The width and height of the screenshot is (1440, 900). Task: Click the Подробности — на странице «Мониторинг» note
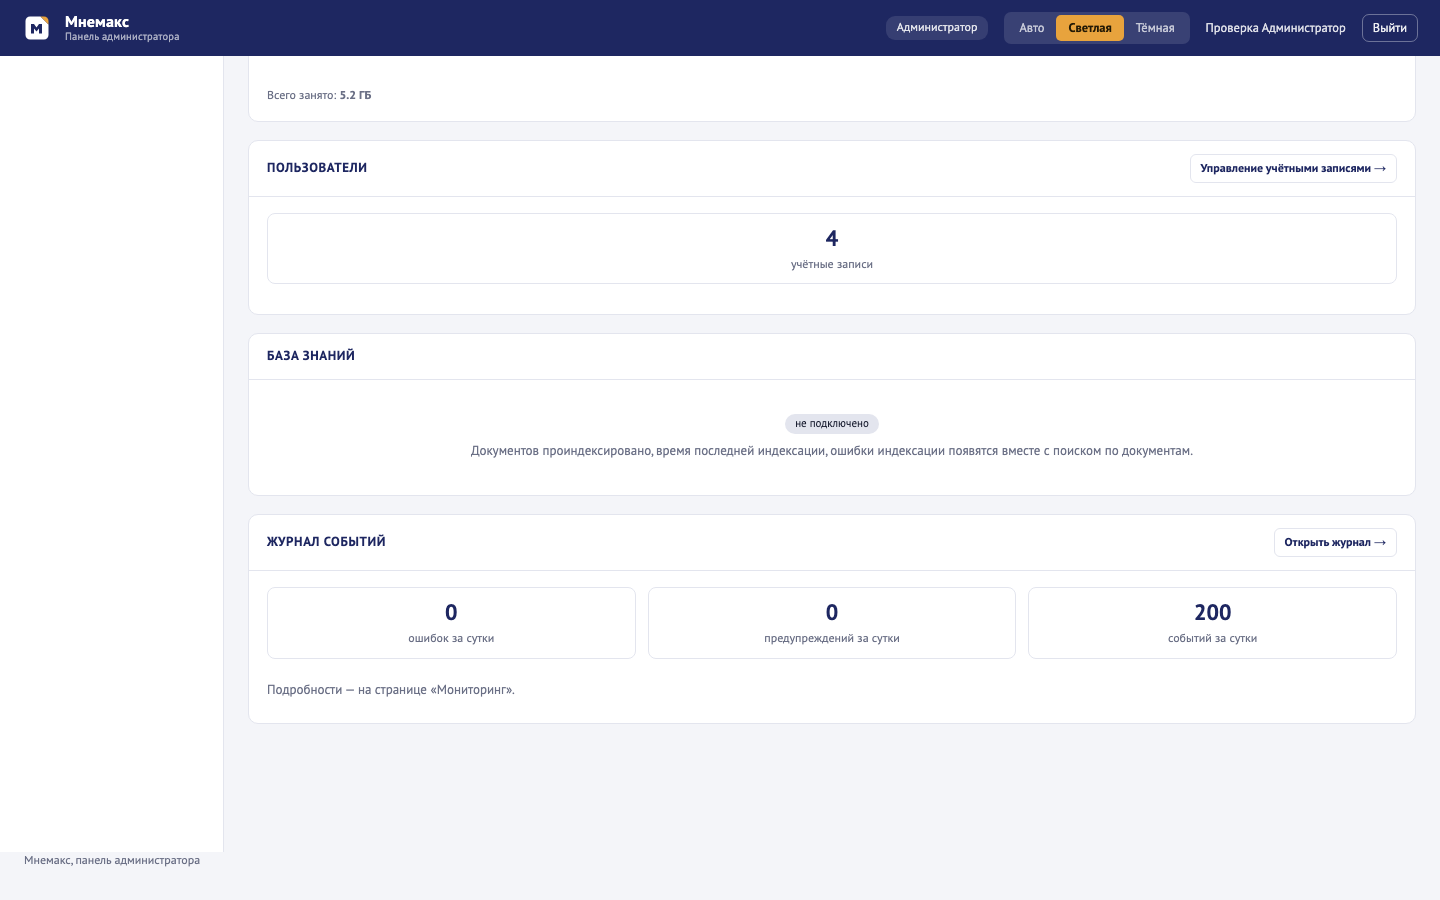pos(391,690)
